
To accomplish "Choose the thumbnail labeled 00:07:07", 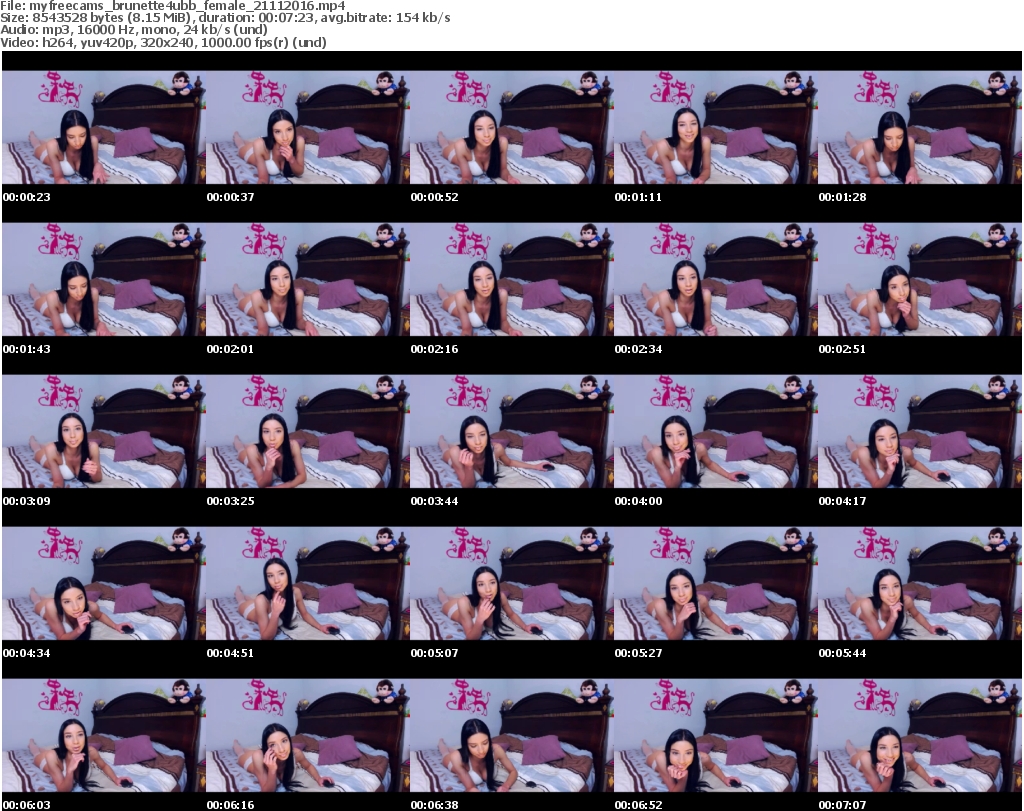I will 920,736.
